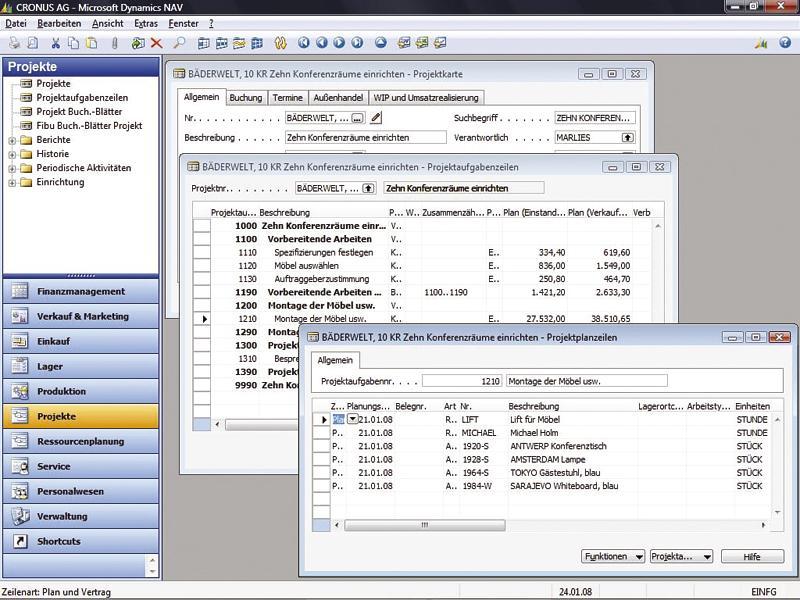Open the Funktionen dropdown button

[613, 556]
